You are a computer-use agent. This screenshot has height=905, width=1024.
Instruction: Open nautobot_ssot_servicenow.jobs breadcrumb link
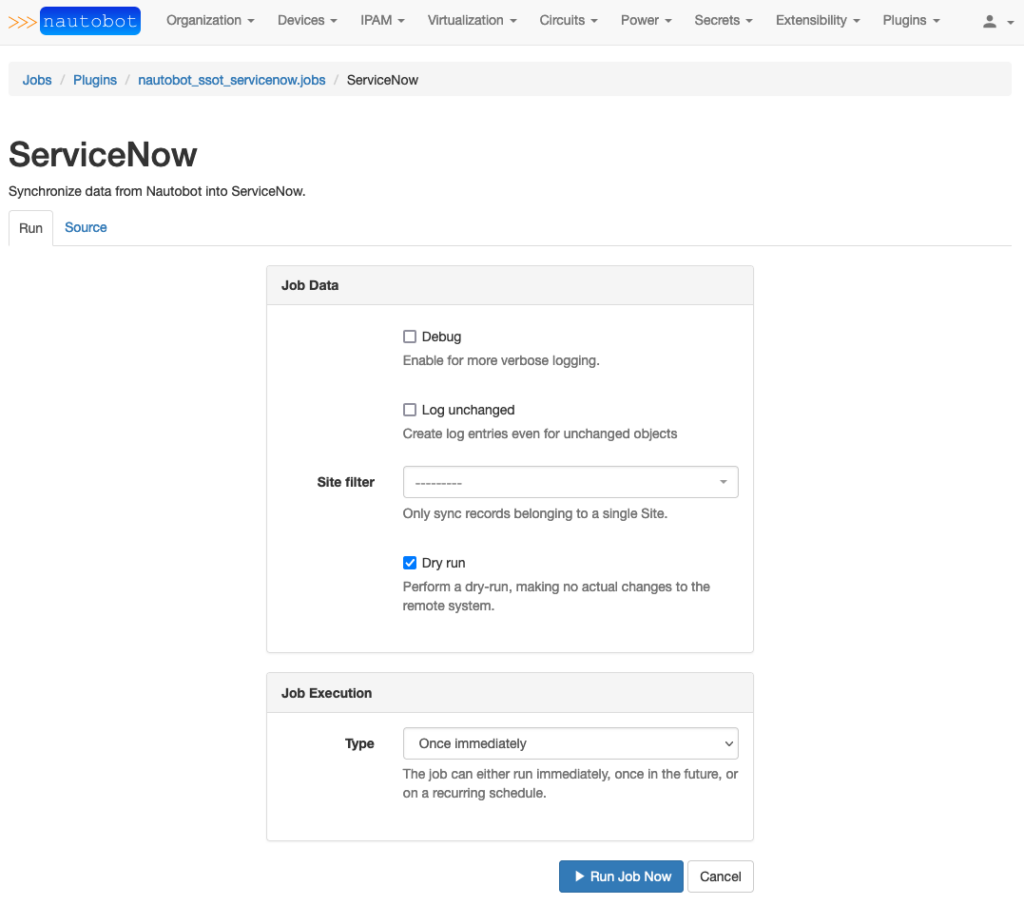tap(231, 80)
